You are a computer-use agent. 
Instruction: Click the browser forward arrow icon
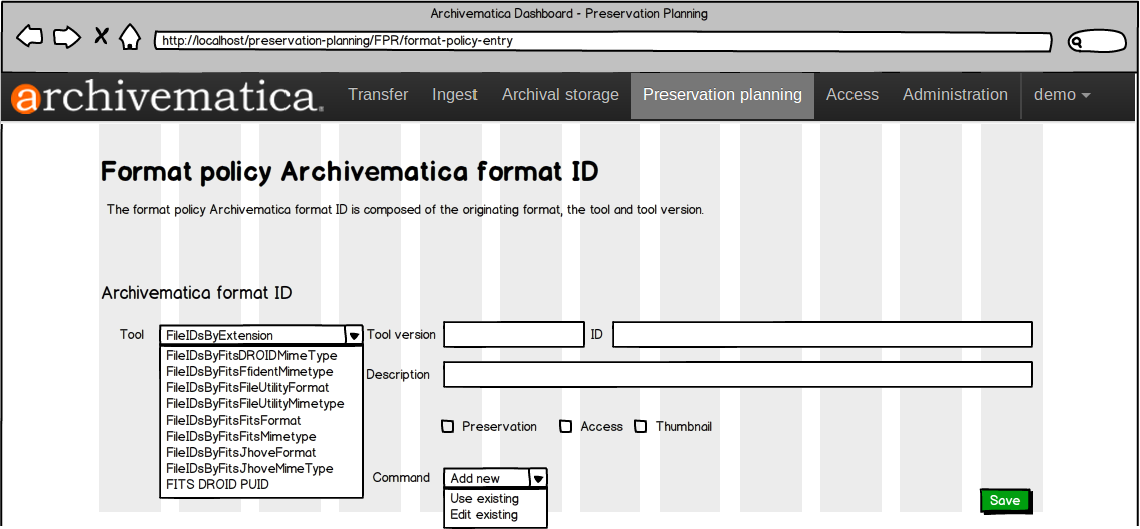coord(66,38)
